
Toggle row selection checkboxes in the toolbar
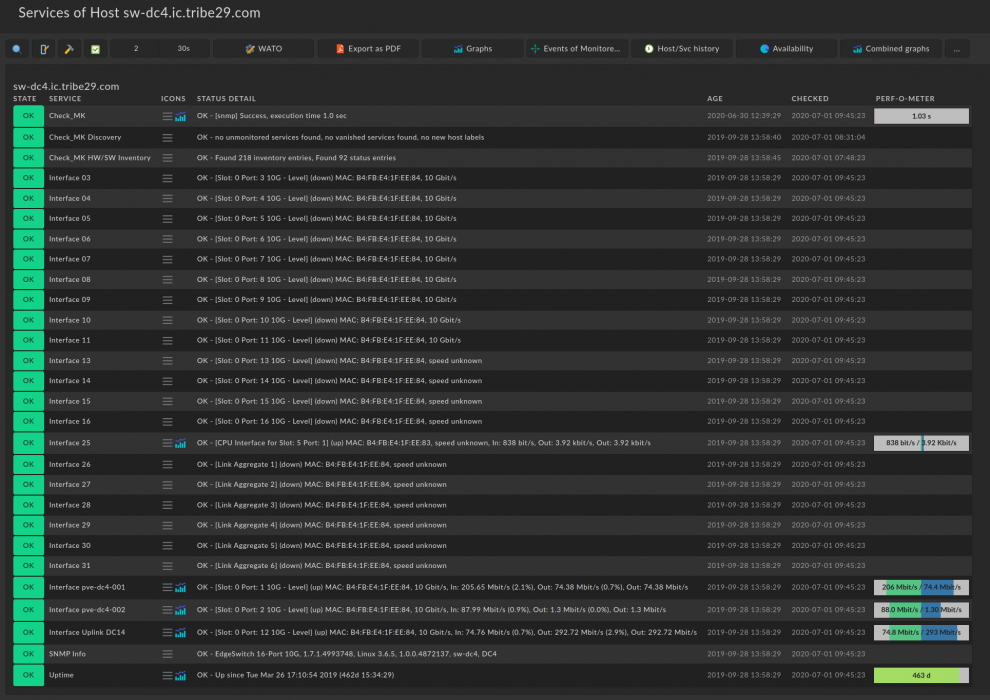(x=95, y=48)
